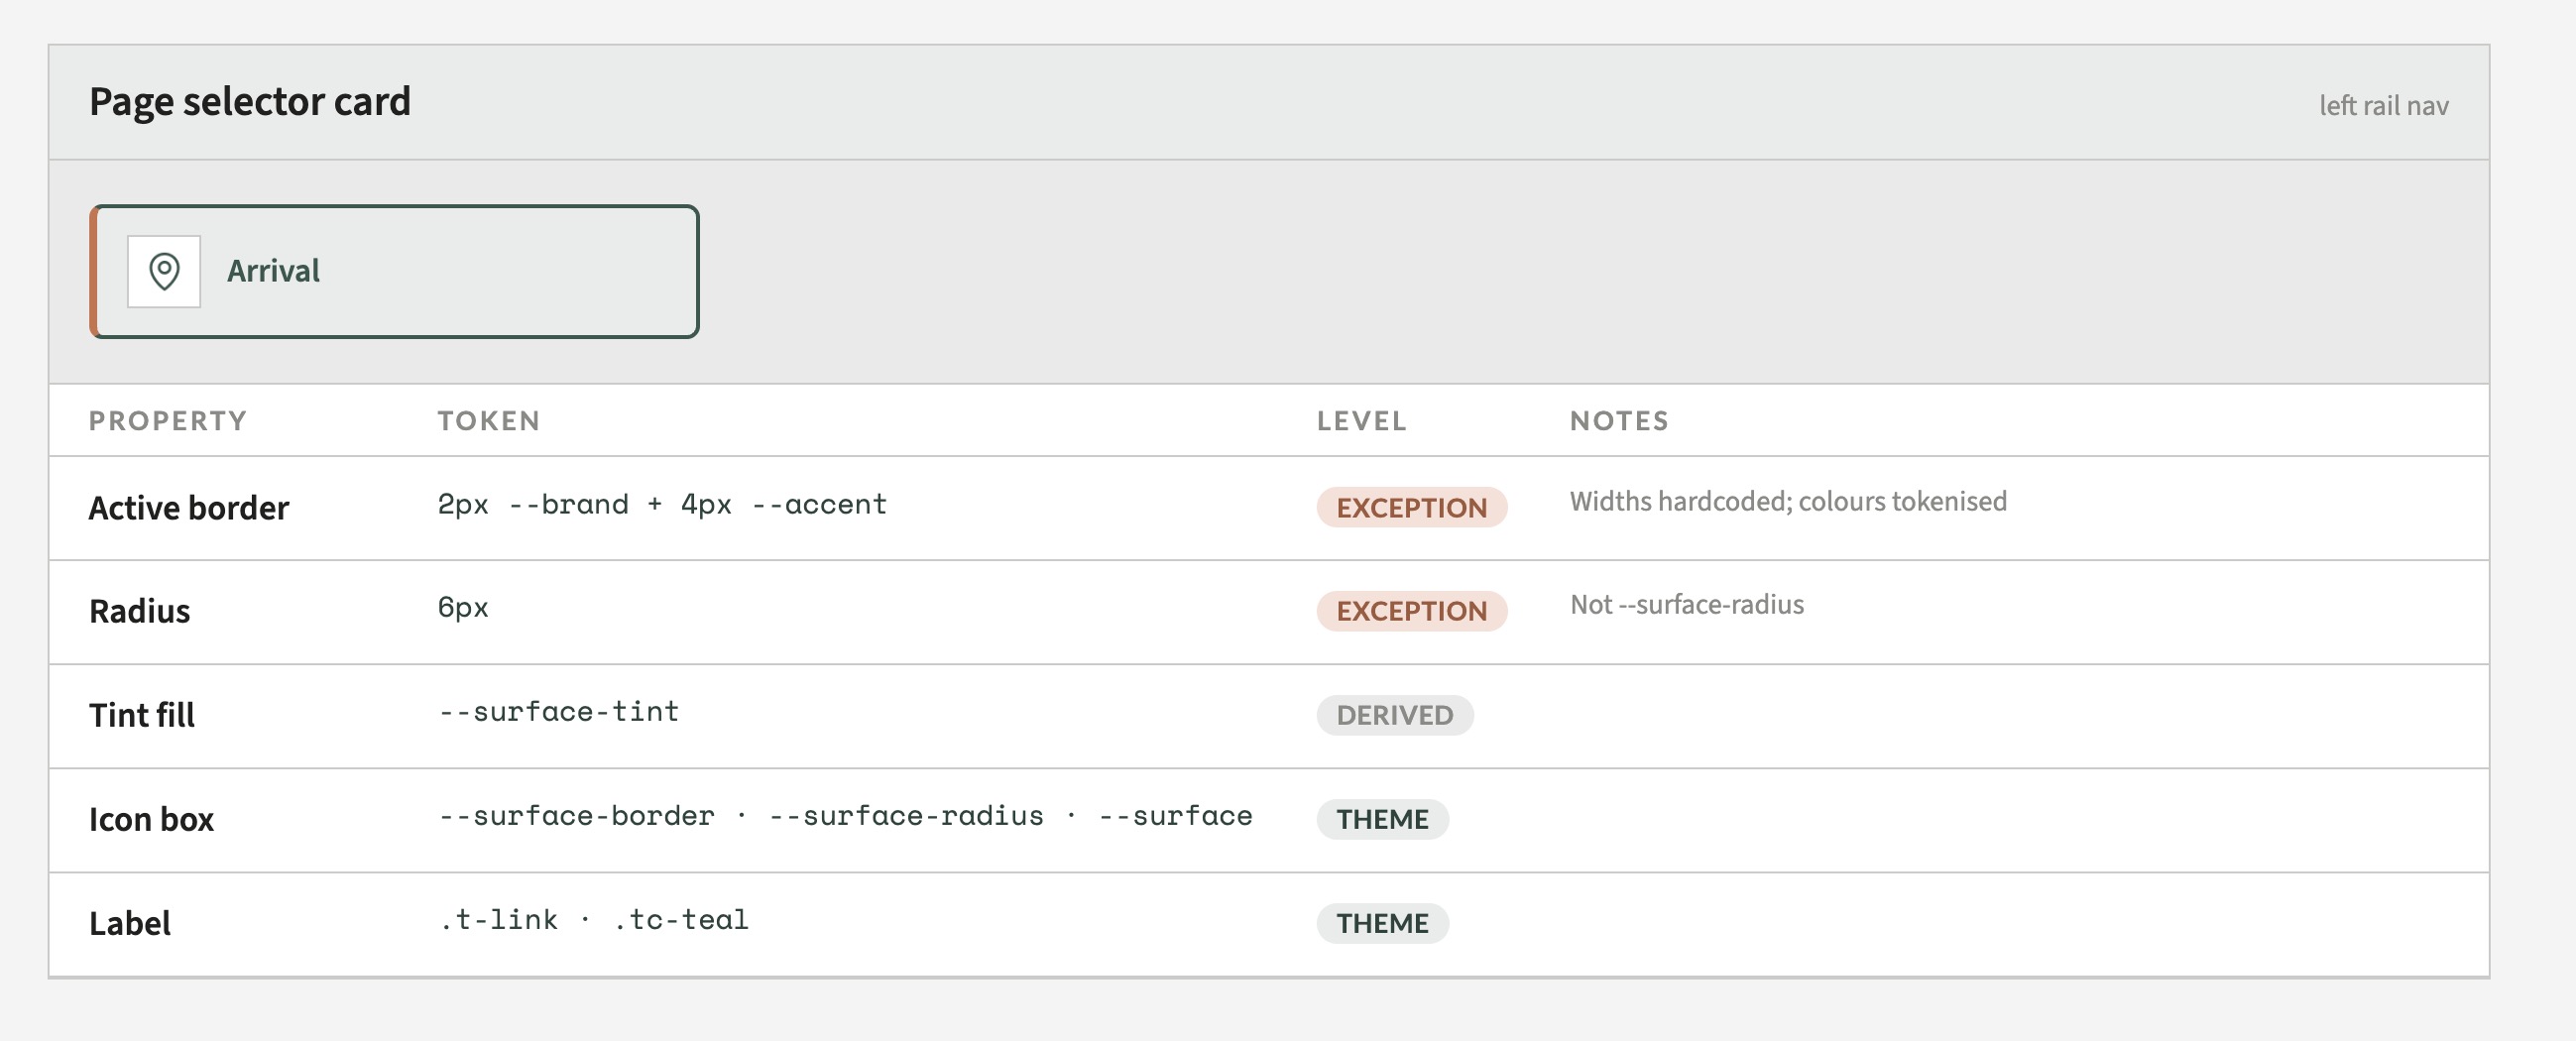Click the NOTES column header
This screenshot has height=1041, width=2576.
click(1619, 421)
